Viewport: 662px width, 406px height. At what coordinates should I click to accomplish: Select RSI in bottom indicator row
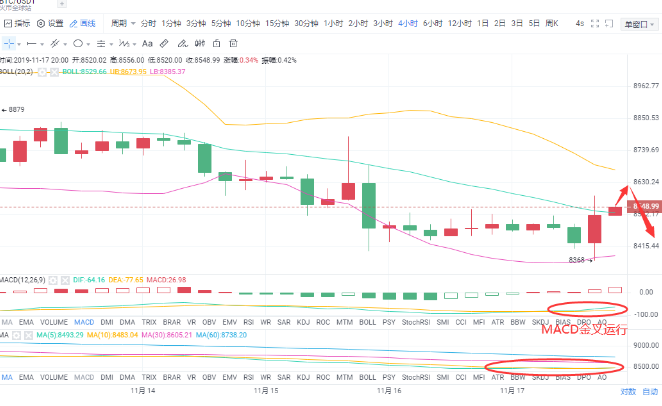248,378
